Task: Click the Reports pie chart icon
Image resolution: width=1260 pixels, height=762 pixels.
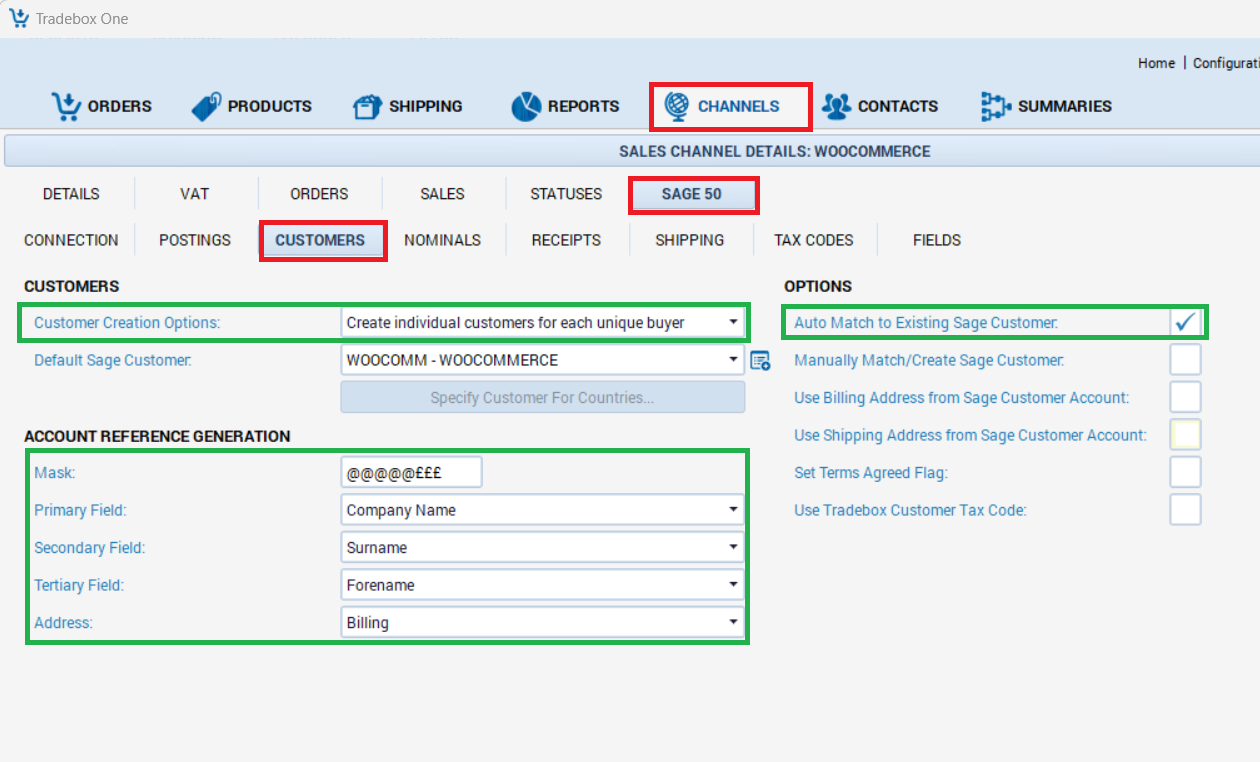Action: point(526,106)
